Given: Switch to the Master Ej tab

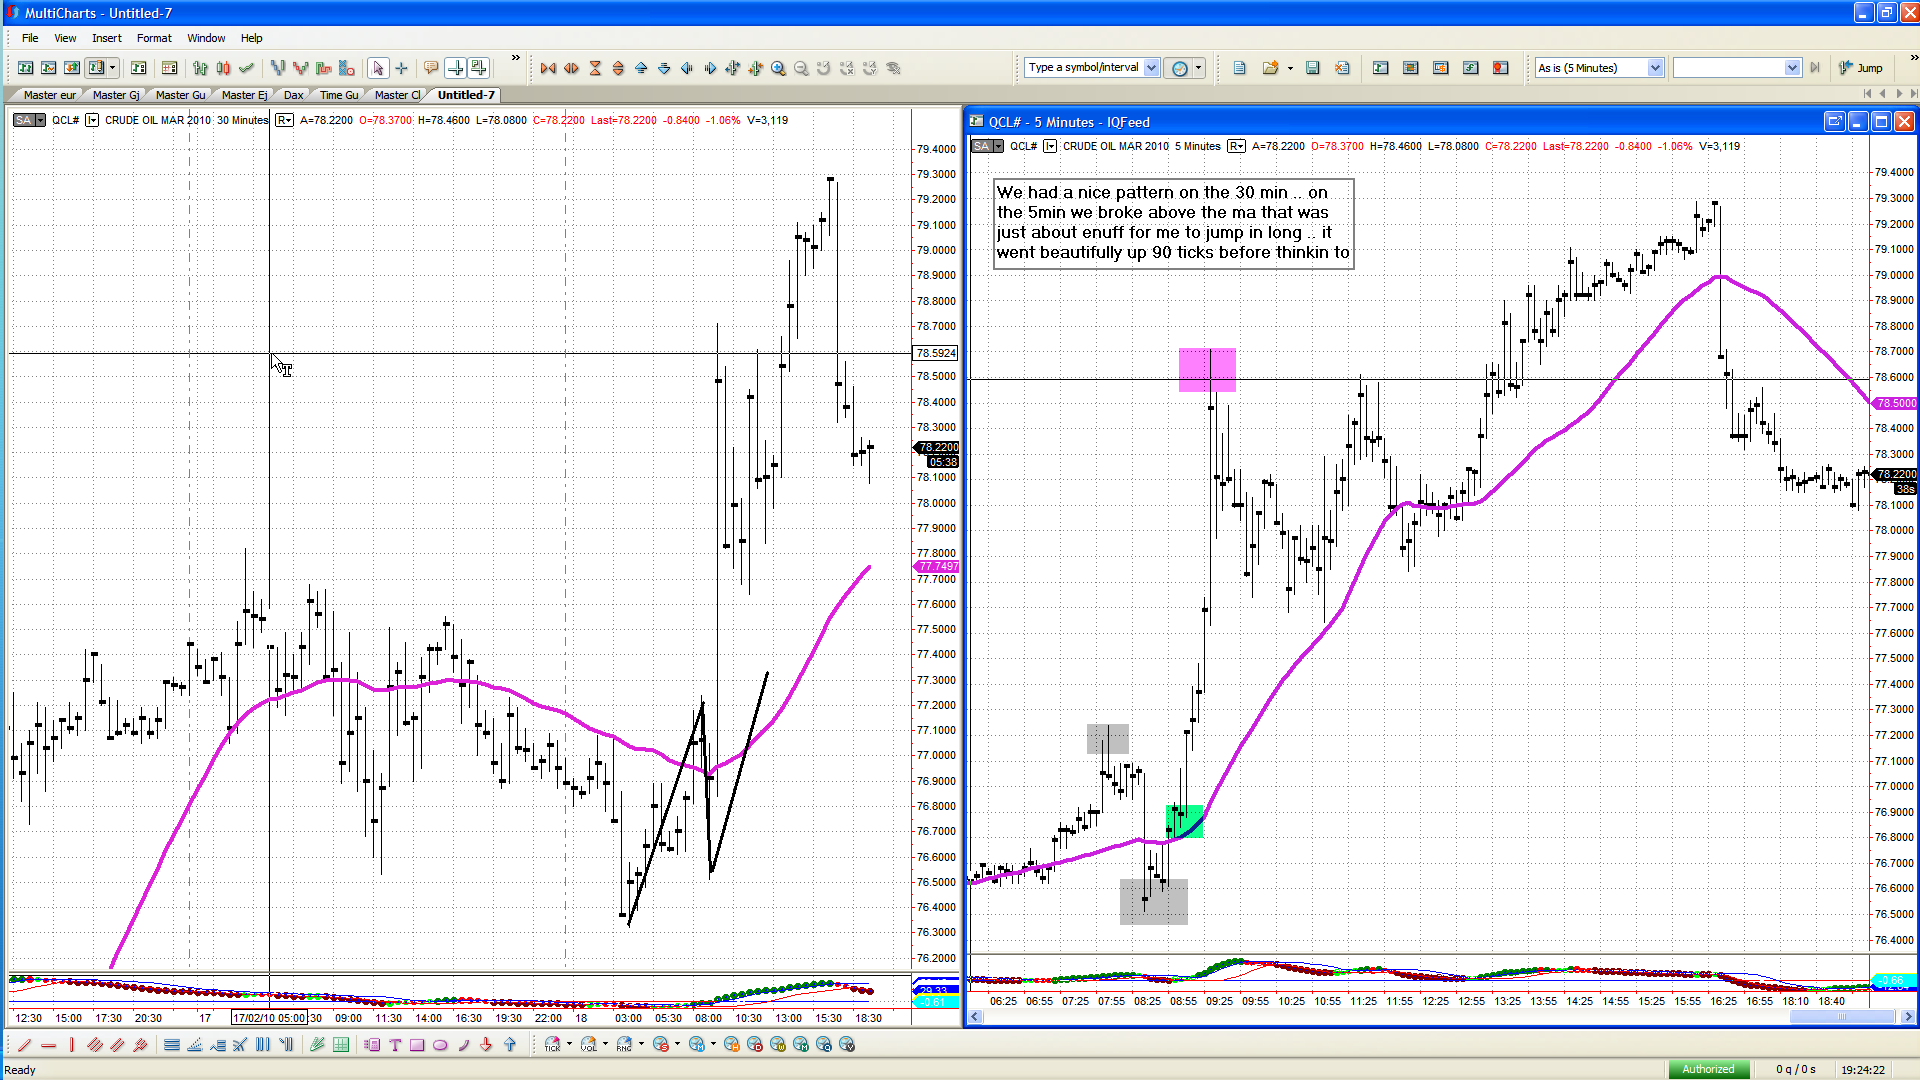Looking at the screenshot, I should pos(244,95).
